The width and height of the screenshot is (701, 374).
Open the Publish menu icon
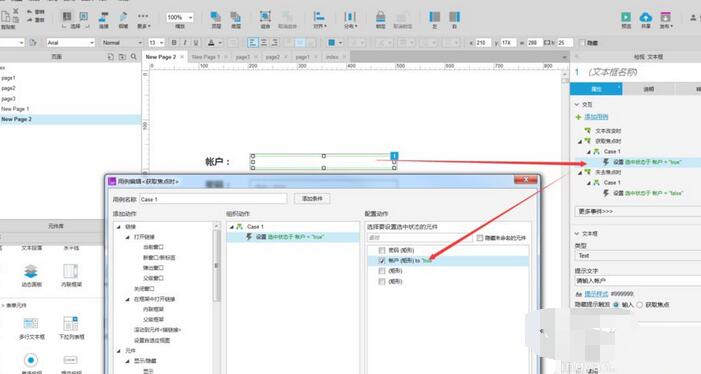point(666,17)
